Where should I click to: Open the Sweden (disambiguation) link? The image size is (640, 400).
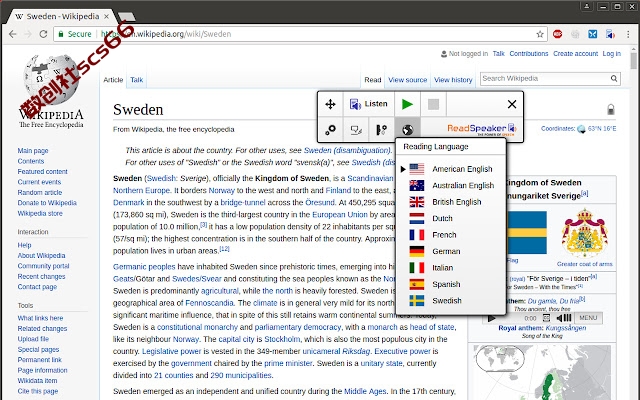[347, 150]
